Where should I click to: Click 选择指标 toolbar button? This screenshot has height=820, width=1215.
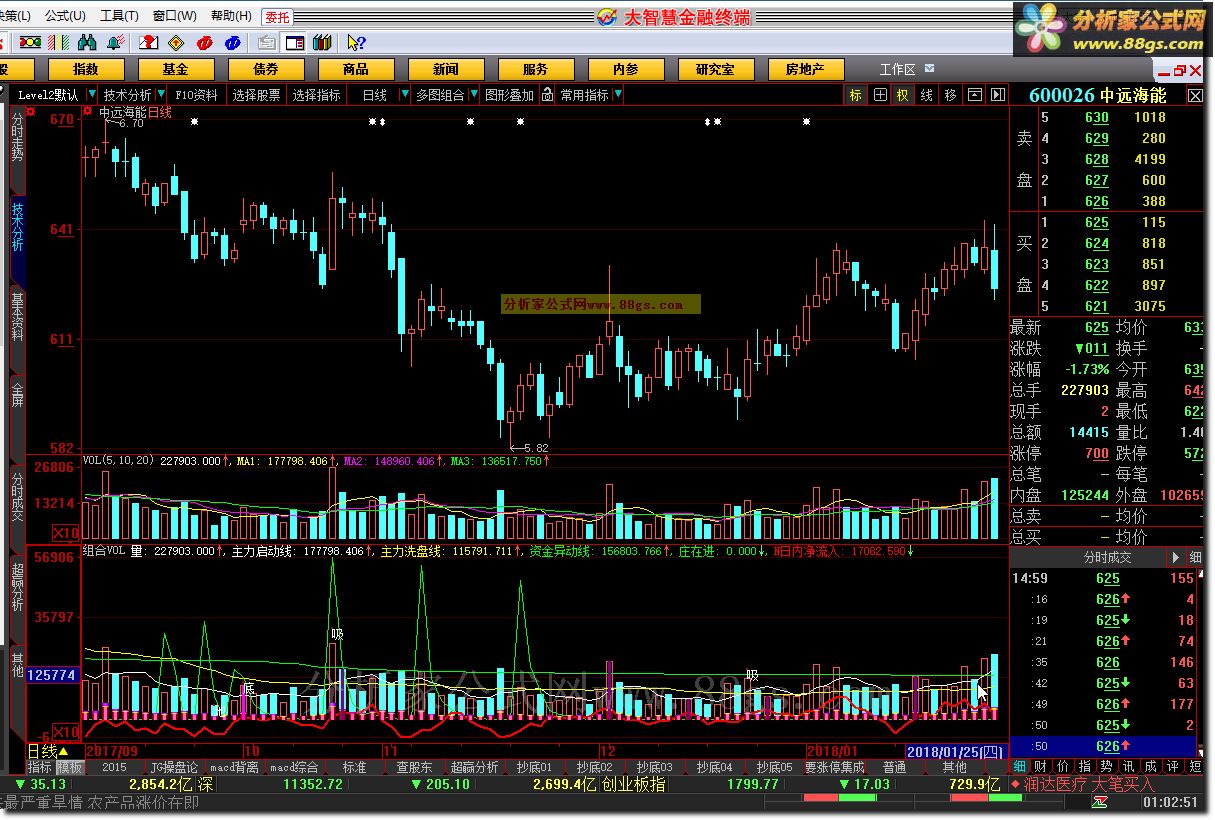pyautogui.click(x=316, y=95)
